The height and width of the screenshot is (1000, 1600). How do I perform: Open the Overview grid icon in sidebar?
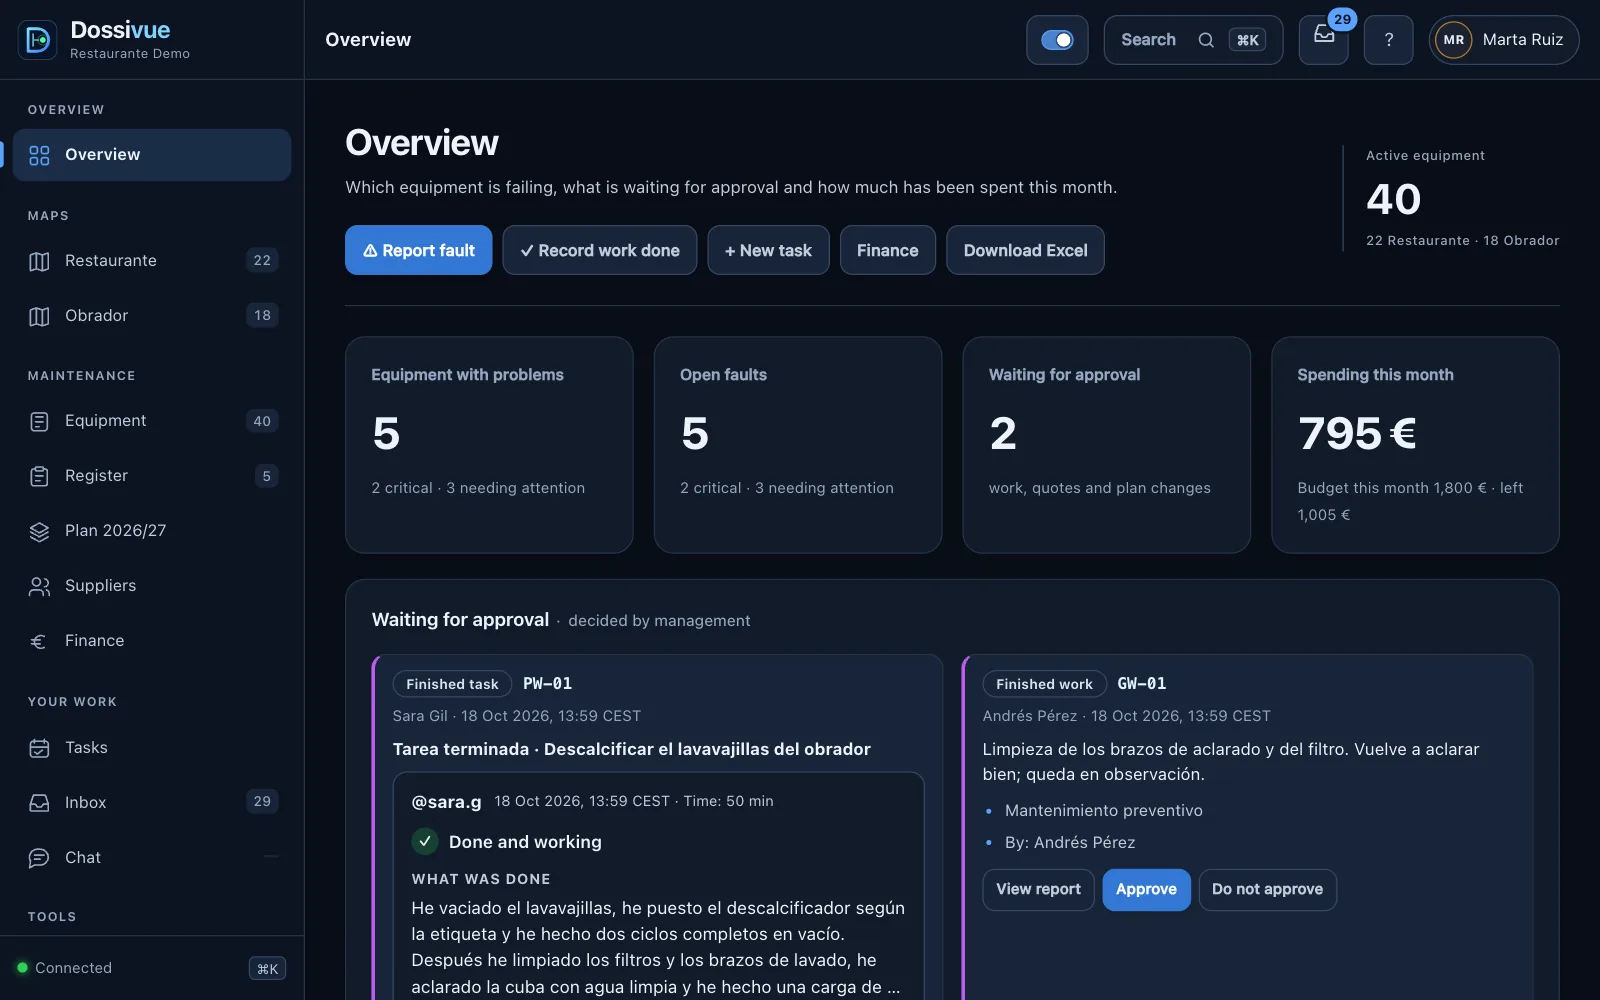[39, 155]
